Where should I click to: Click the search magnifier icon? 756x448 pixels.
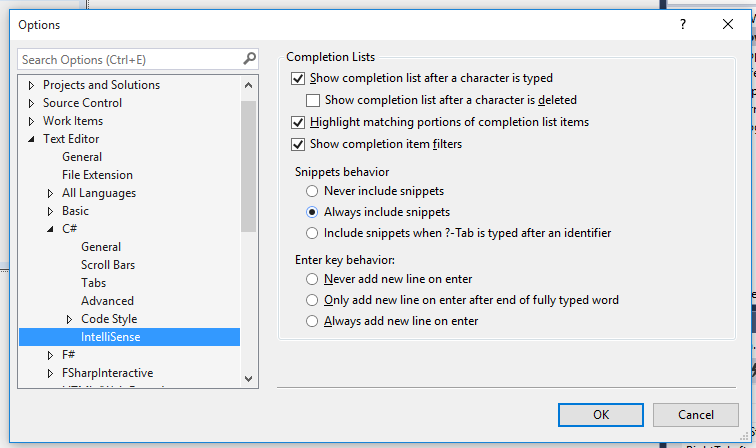click(x=249, y=59)
